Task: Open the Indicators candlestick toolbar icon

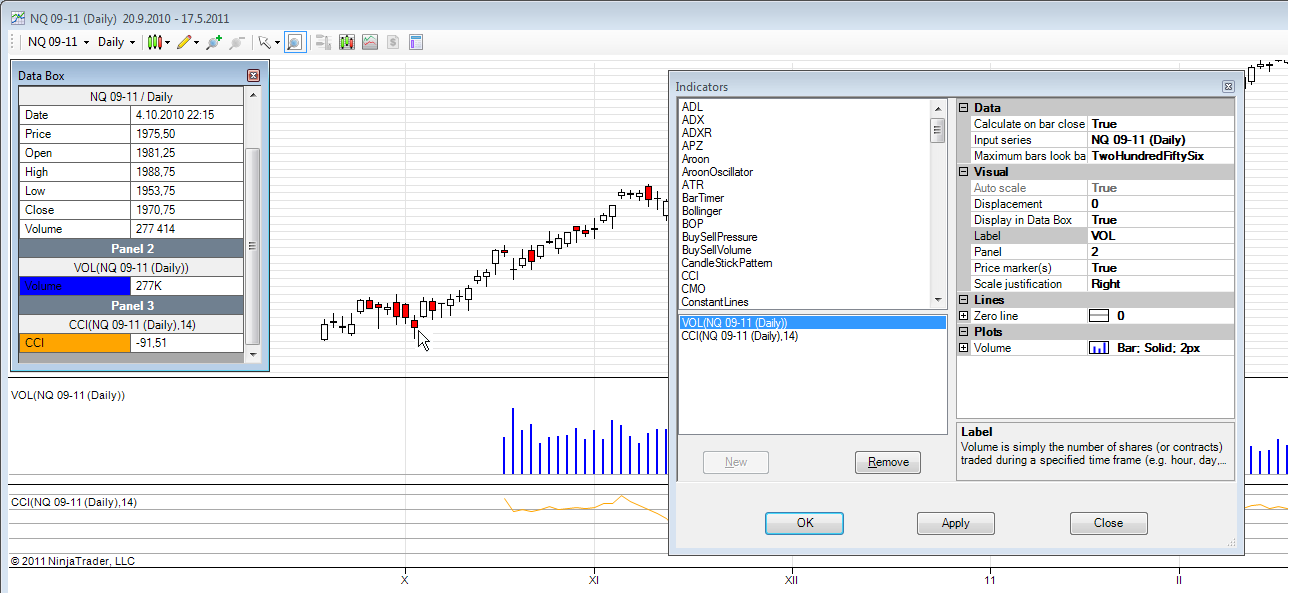Action: click(x=347, y=42)
